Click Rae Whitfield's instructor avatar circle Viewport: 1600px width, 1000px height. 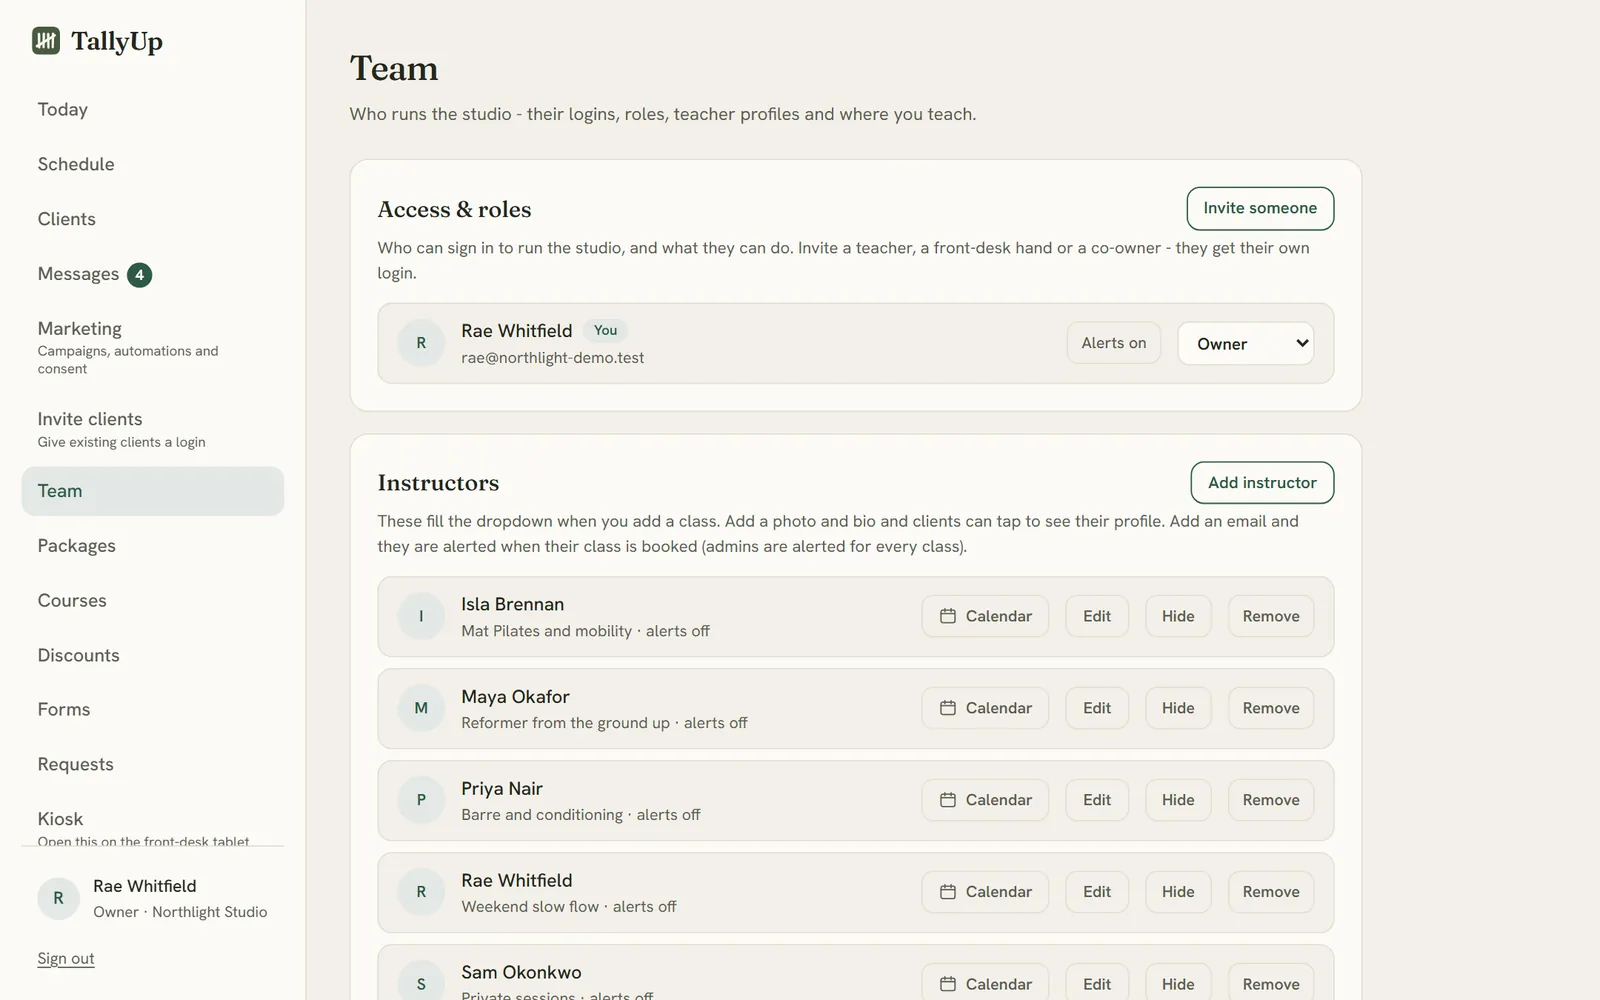421,892
